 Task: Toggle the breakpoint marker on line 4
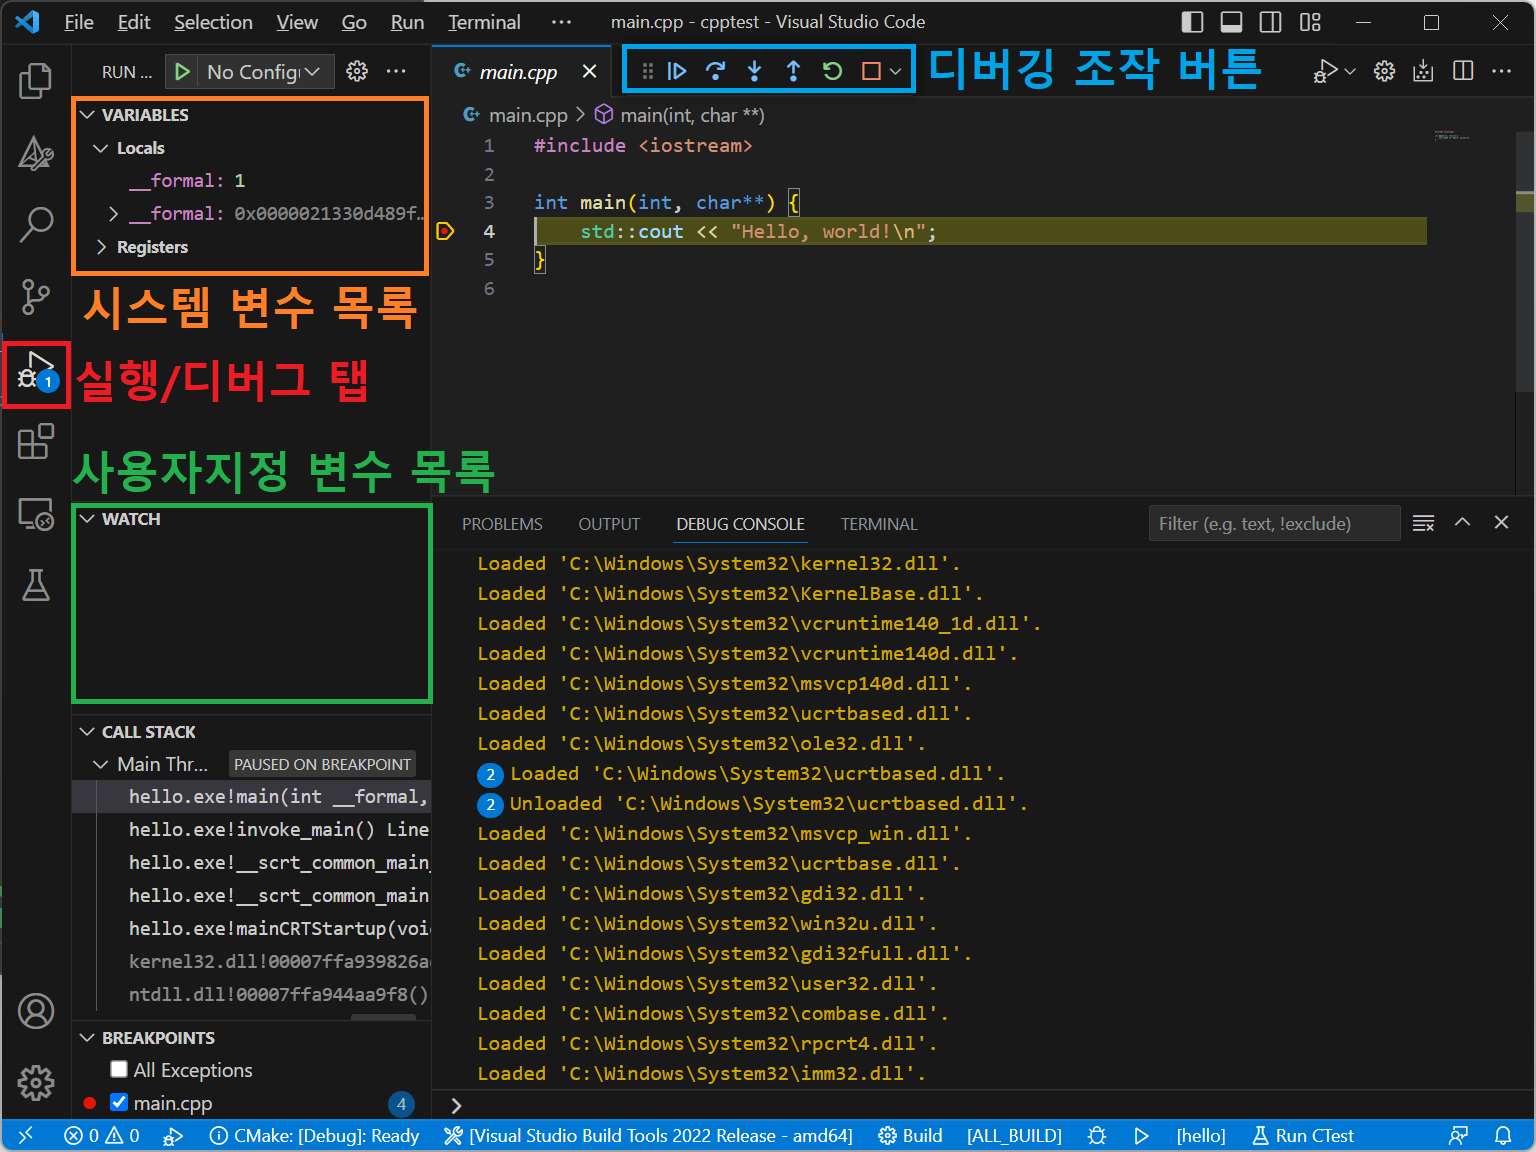446,232
